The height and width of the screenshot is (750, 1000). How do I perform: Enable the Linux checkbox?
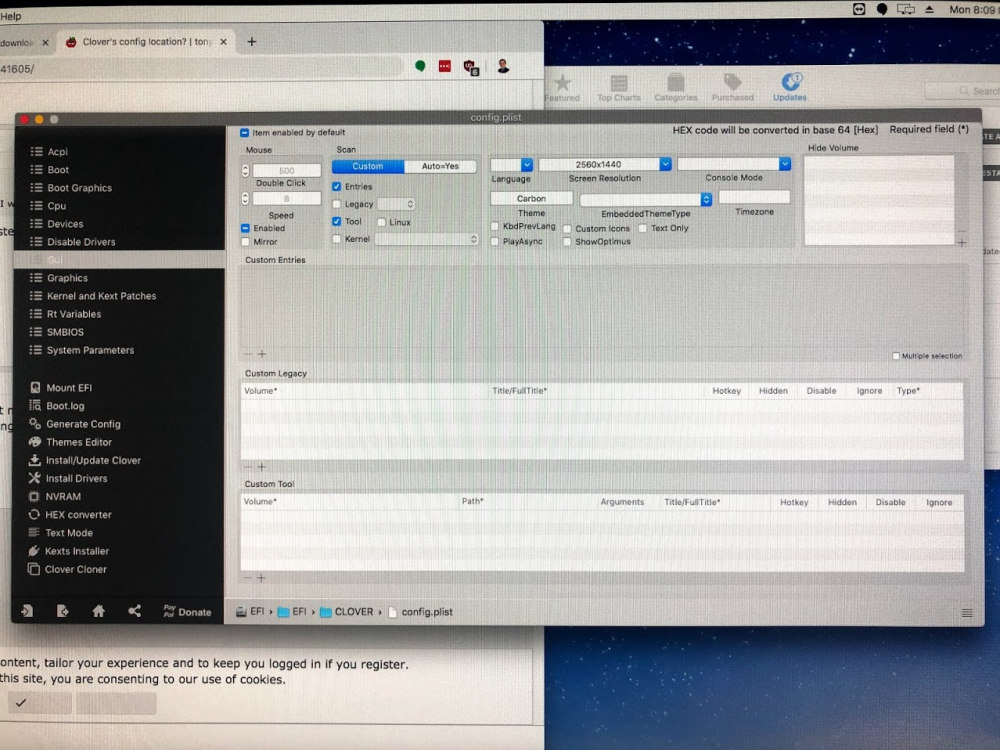pyautogui.click(x=381, y=222)
